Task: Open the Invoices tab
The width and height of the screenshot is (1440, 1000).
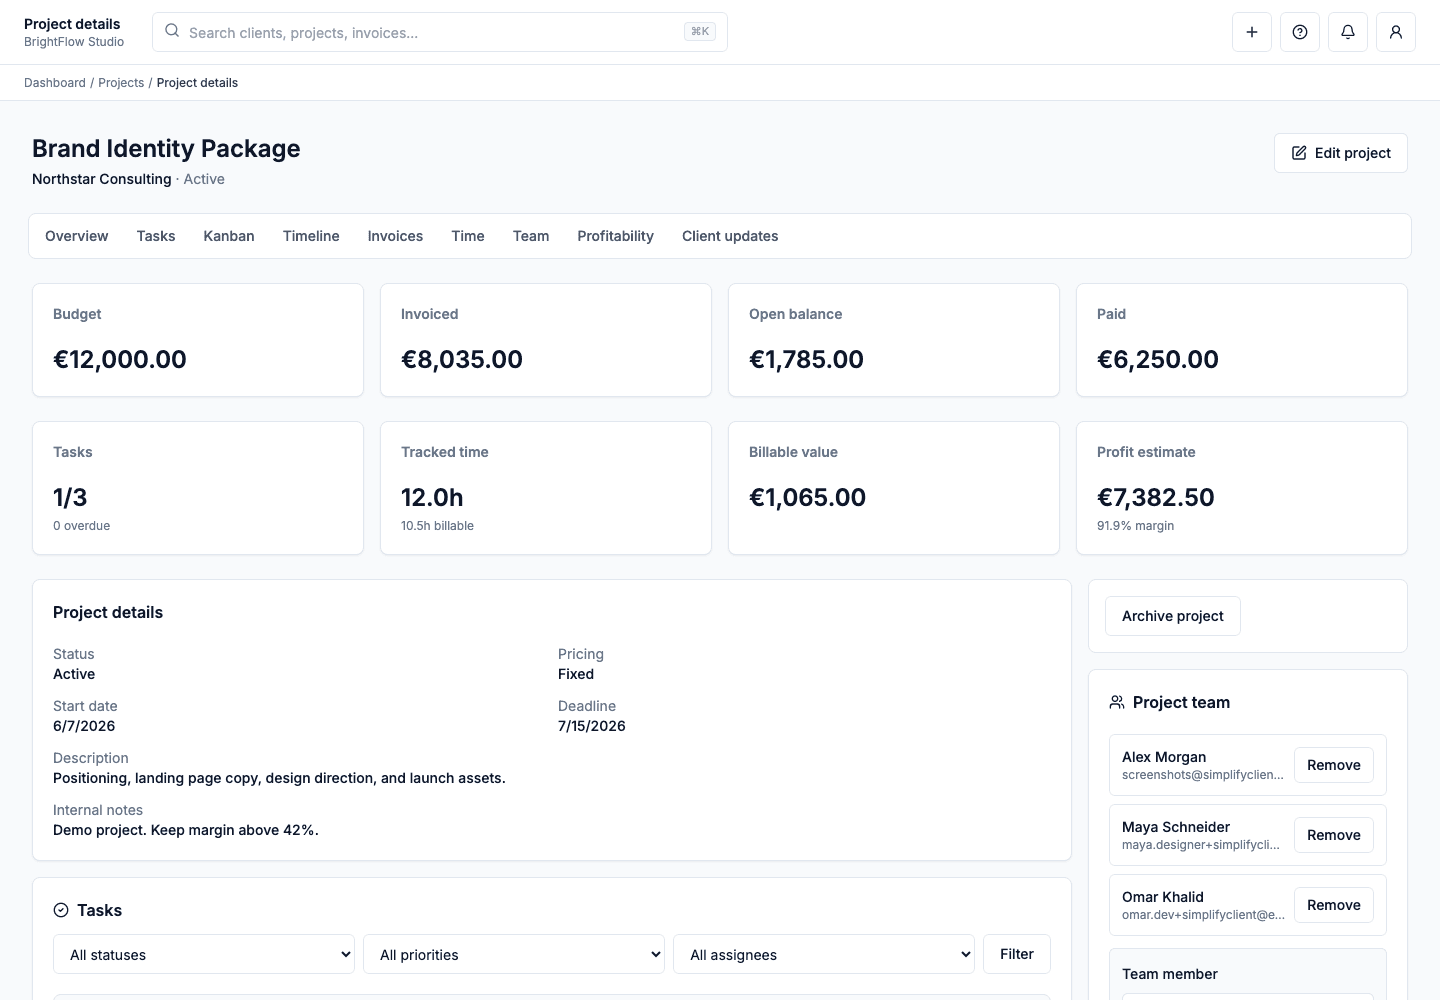Action: click(395, 236)
